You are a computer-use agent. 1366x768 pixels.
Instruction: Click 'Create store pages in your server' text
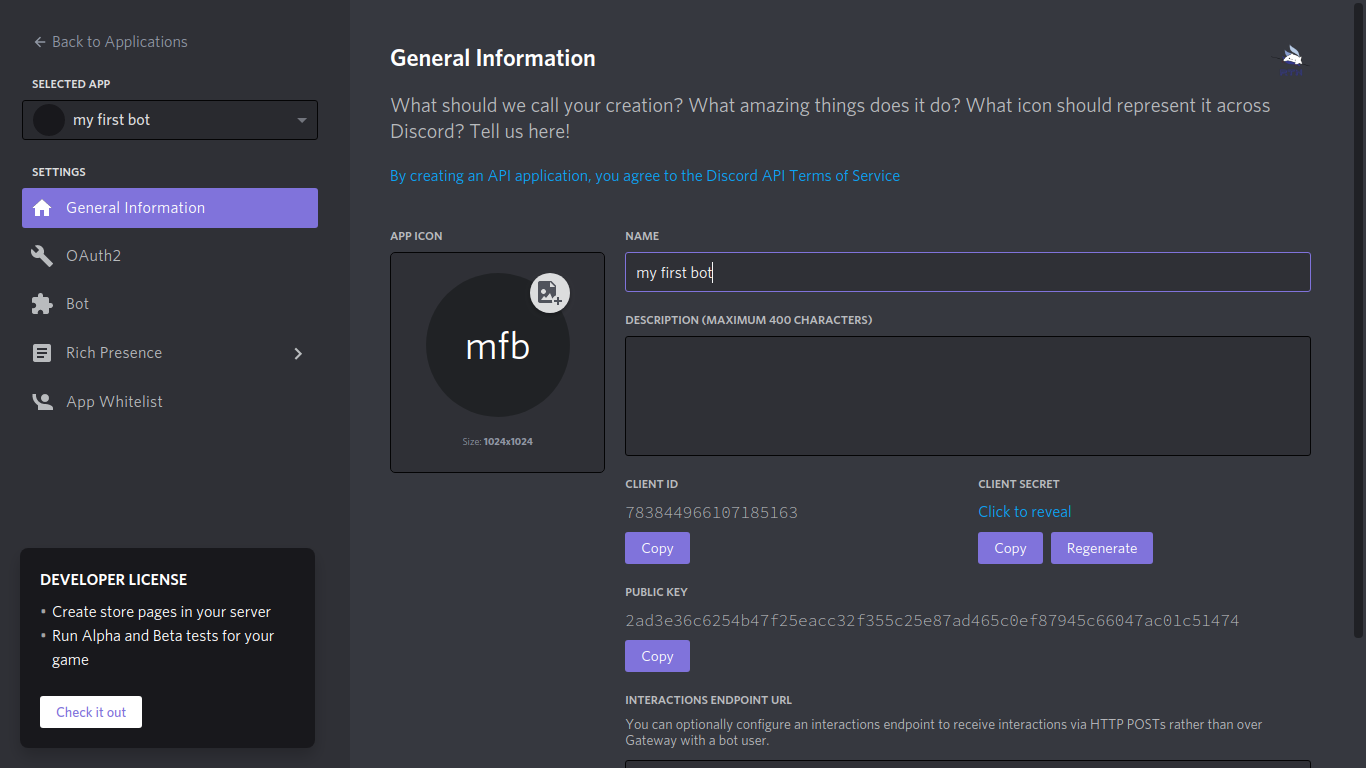coord(162,612)
